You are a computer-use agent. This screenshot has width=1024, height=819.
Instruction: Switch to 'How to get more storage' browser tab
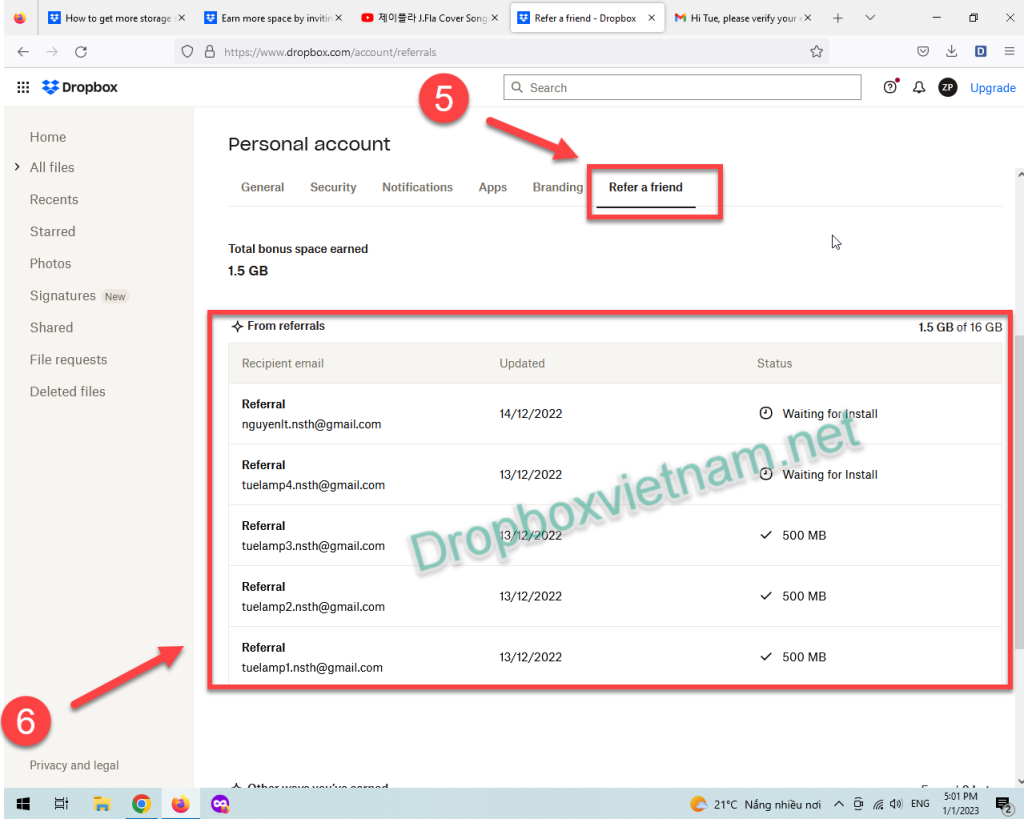[x=118, y=18]
